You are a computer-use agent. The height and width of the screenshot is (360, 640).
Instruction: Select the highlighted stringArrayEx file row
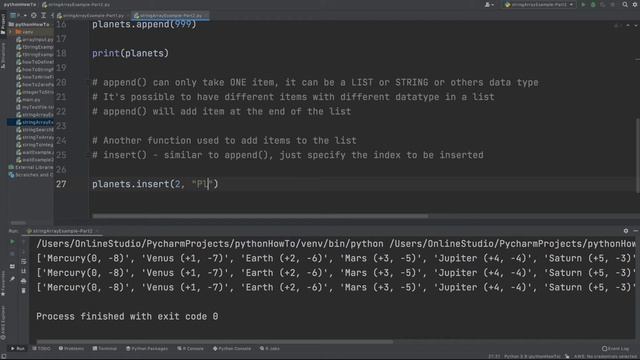30,122
